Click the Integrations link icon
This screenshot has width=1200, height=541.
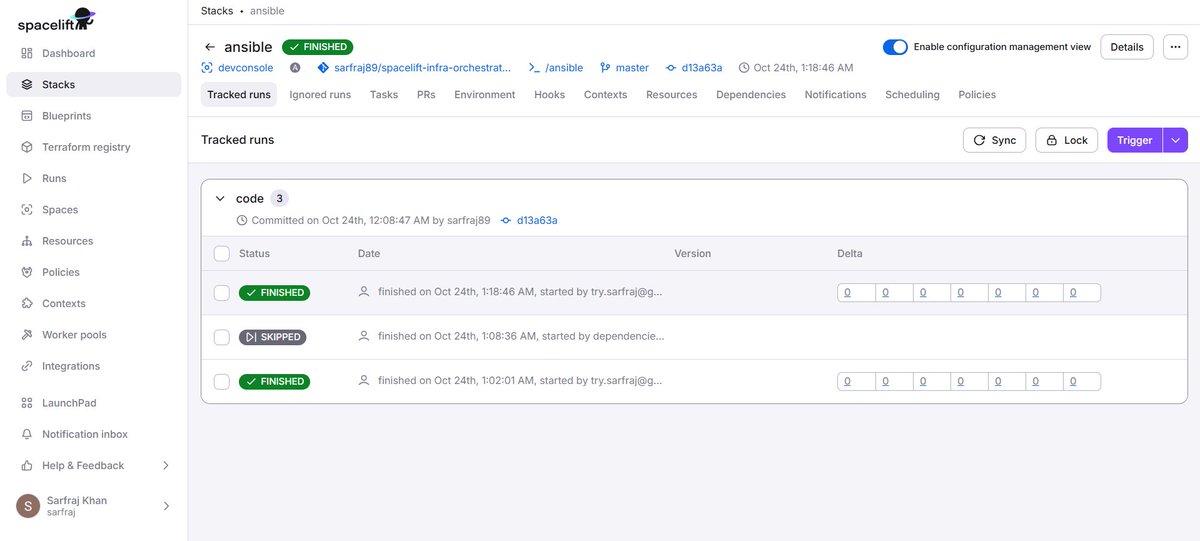[x=27, y=366]
